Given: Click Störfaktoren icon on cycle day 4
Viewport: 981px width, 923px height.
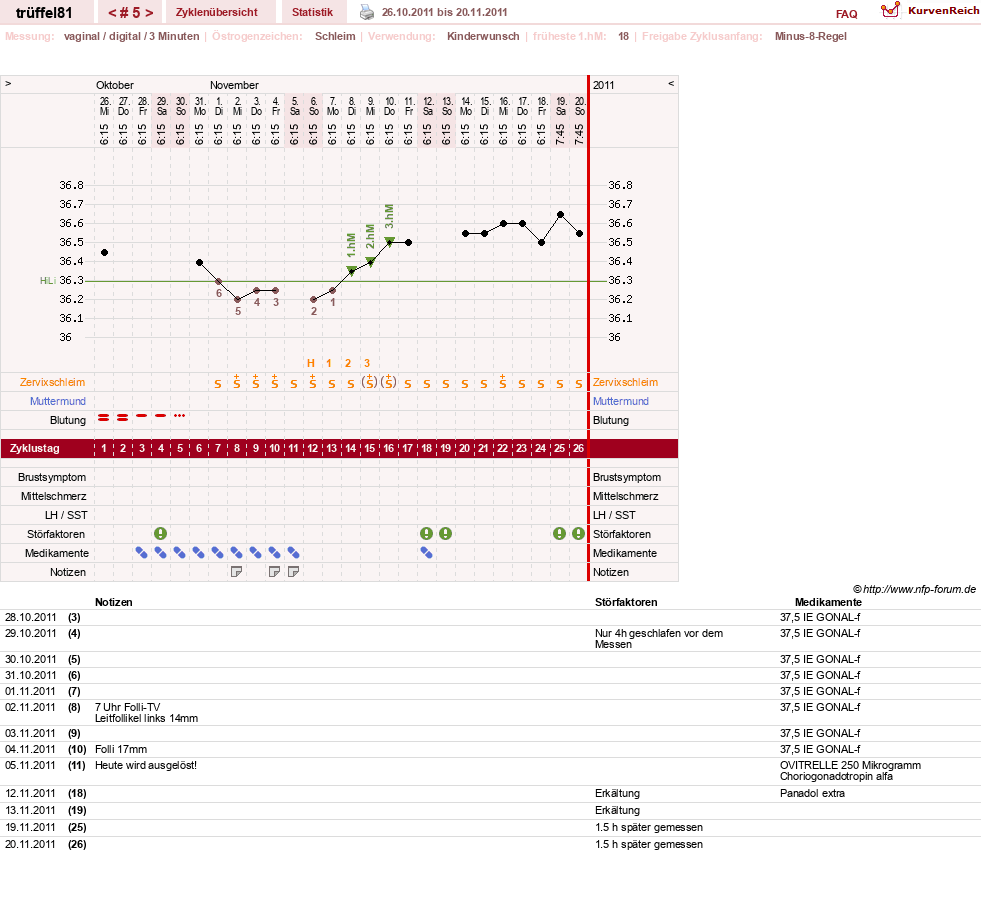Looking at the screenshot, I should (161, 534).
